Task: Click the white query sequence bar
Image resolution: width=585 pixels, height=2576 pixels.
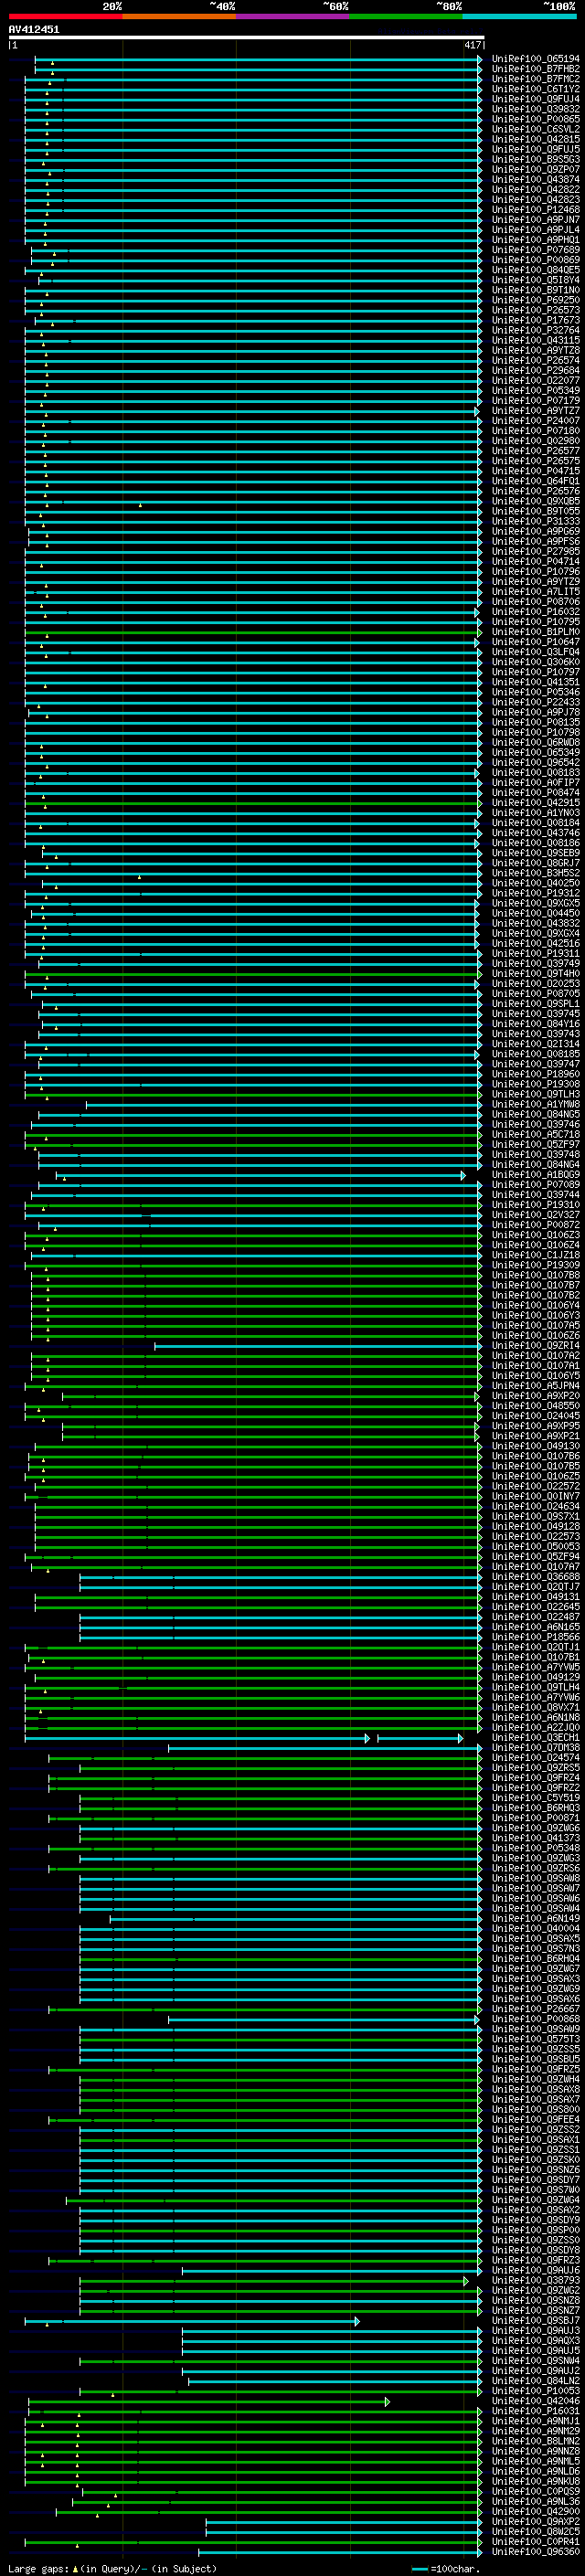Action: tap(246, 38)
